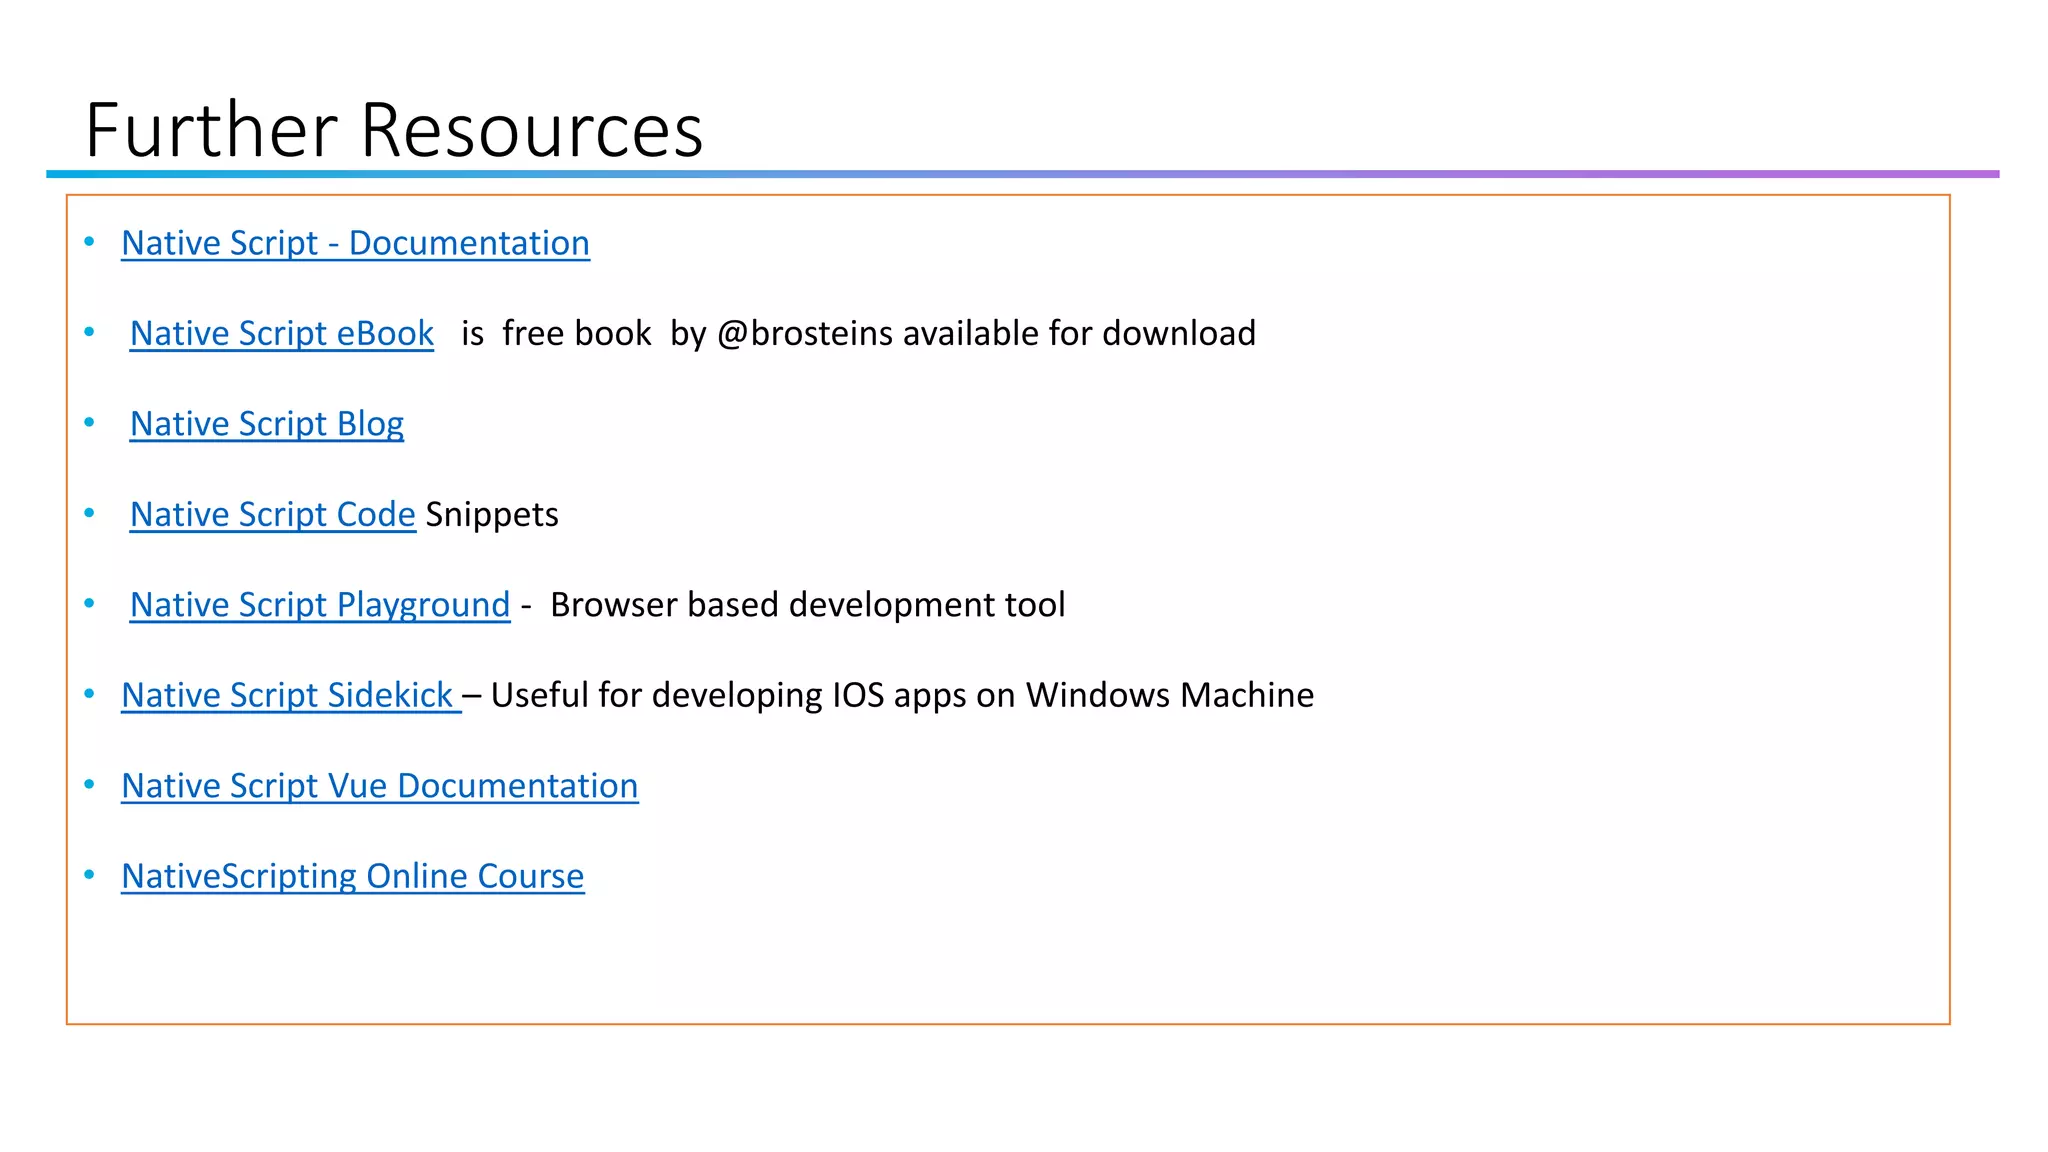
Task: Click bullet beside Native Script - Documentation
Action: [x=89, y=241]
